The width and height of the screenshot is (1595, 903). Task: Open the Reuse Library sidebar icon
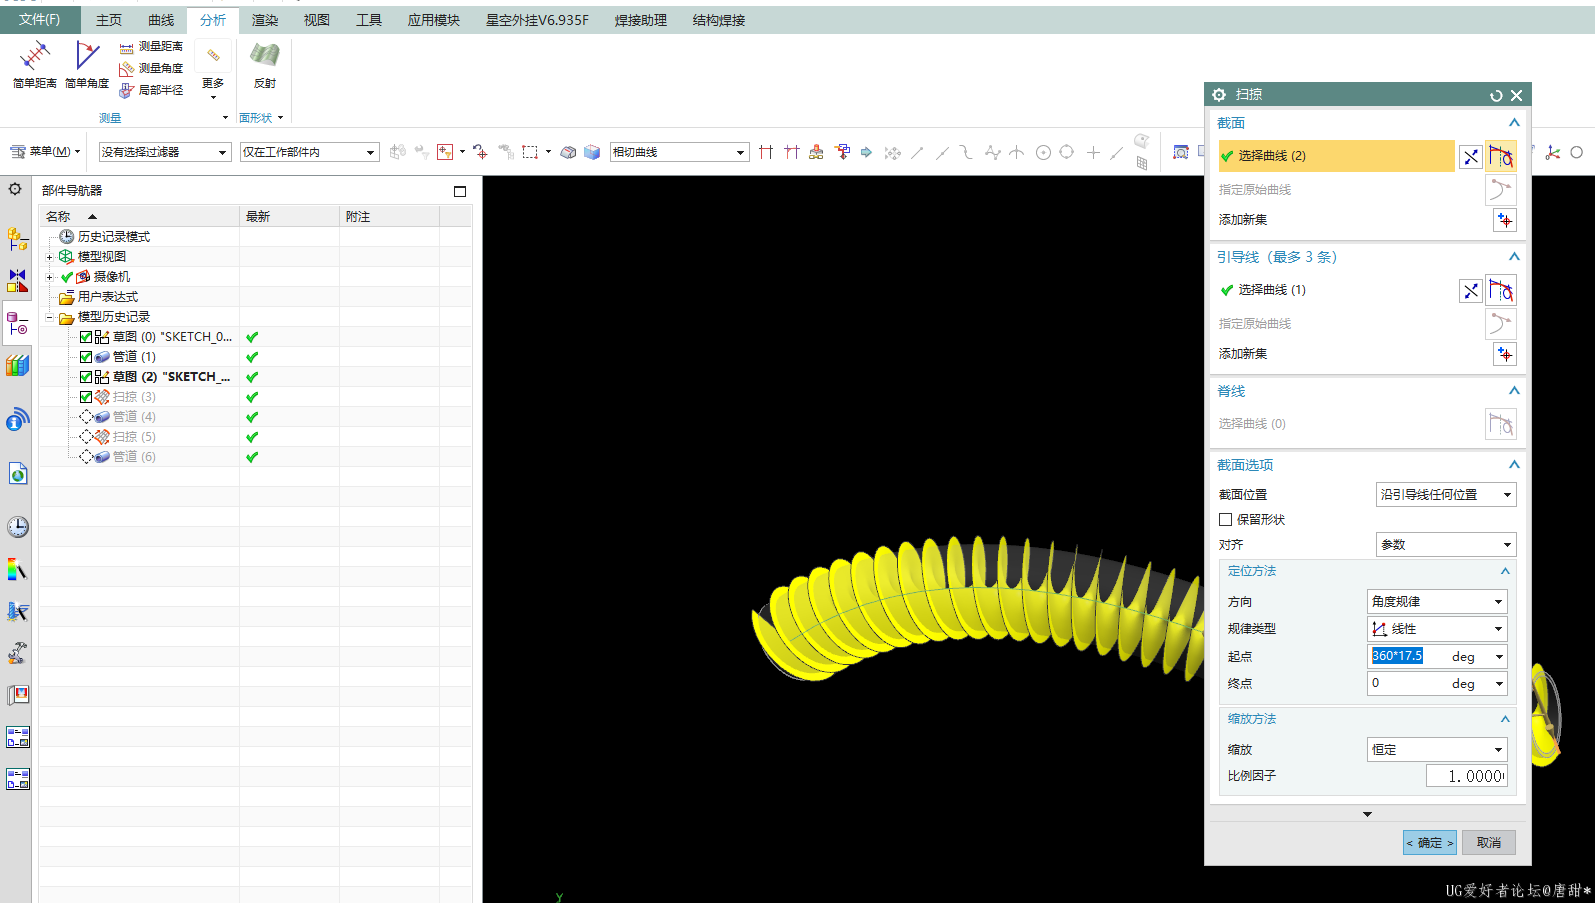(17, 366)
